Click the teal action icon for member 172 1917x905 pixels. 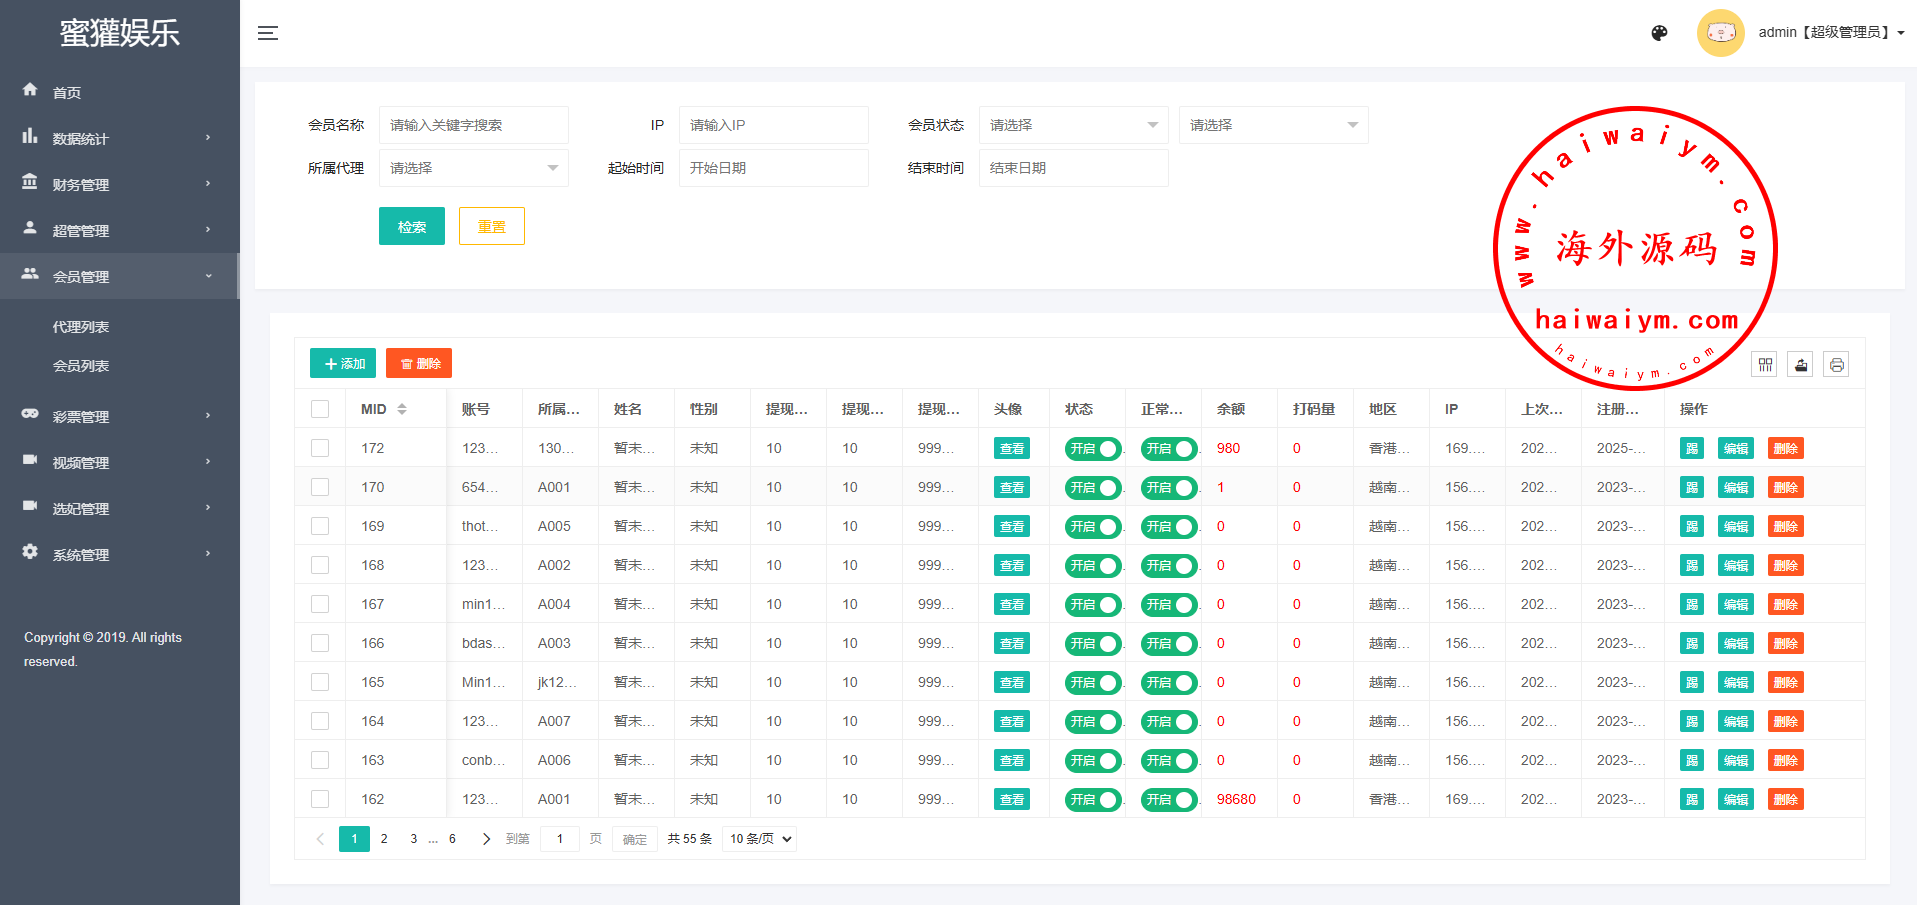[x=1691, y=449]
